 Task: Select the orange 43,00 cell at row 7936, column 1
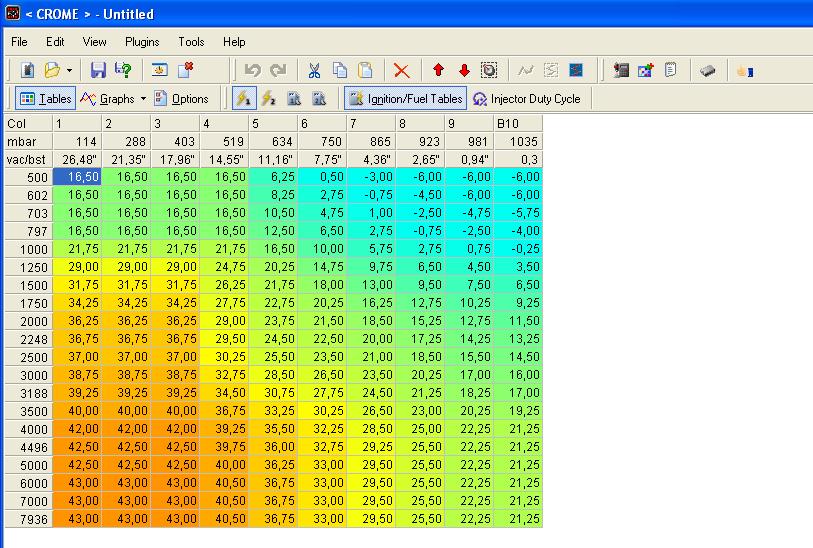[x=77, y=519]
